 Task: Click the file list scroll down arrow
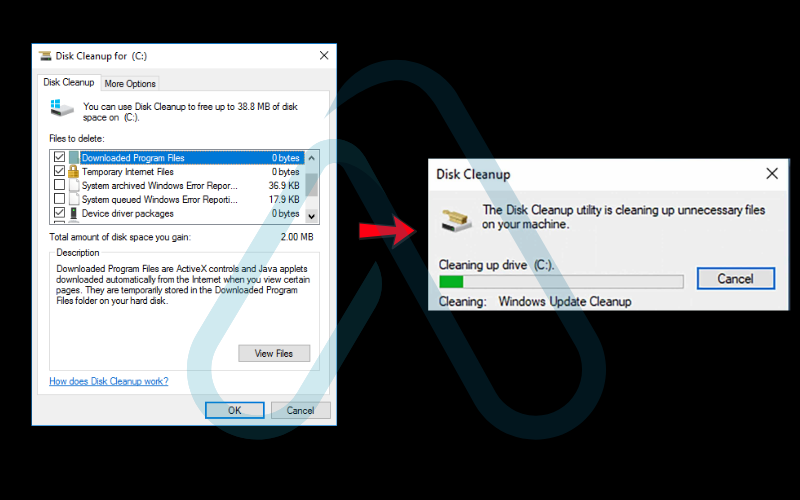click(312, 216)
